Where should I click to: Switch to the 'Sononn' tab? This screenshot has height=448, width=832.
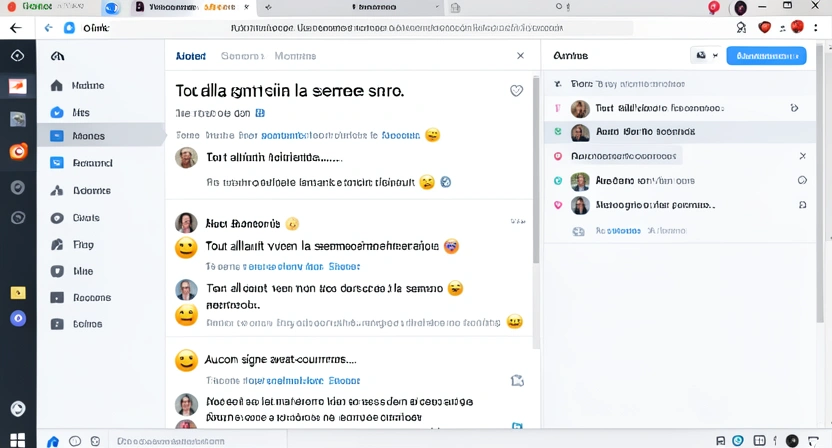pos(242,56)
